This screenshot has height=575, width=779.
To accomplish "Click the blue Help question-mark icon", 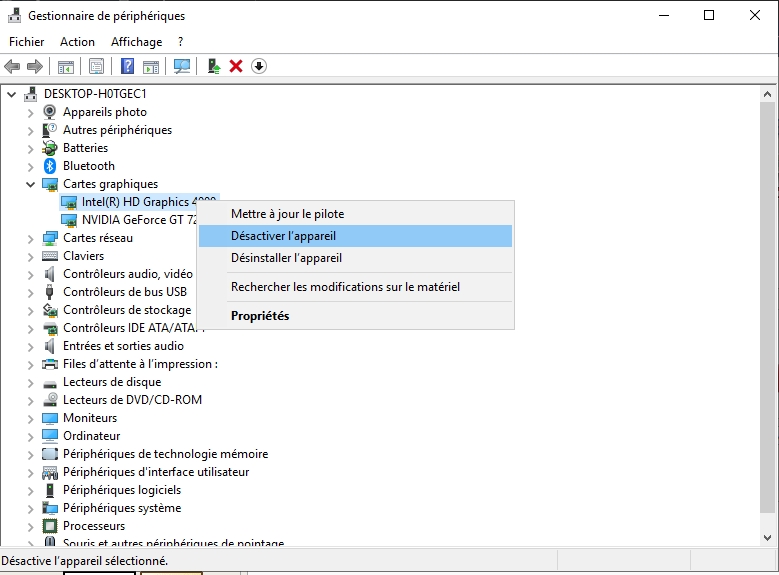I will pyautogui.click(x=128, y=66).
